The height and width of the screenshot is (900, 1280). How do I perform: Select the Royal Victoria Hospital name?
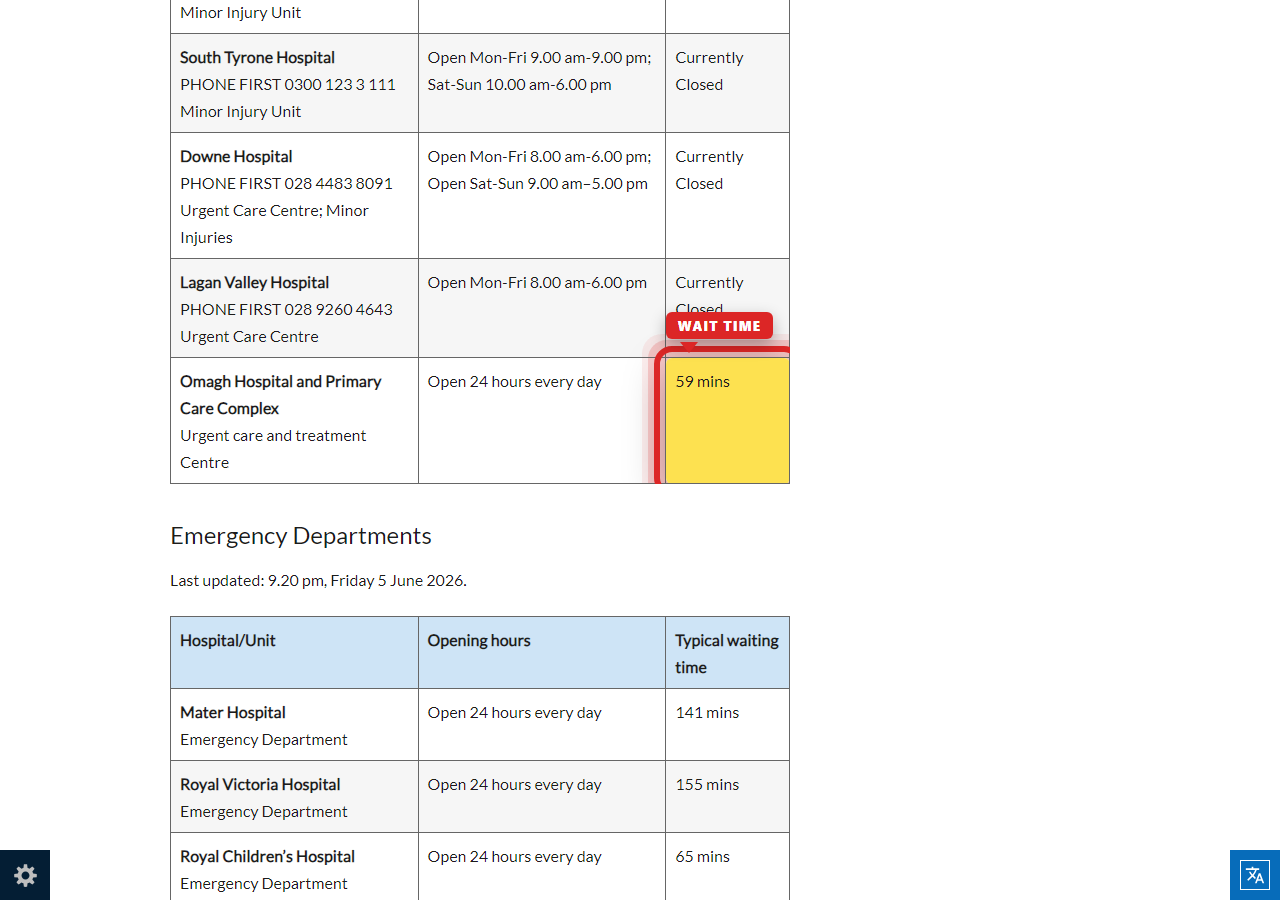pyautogui.click(x=260, y=785)
